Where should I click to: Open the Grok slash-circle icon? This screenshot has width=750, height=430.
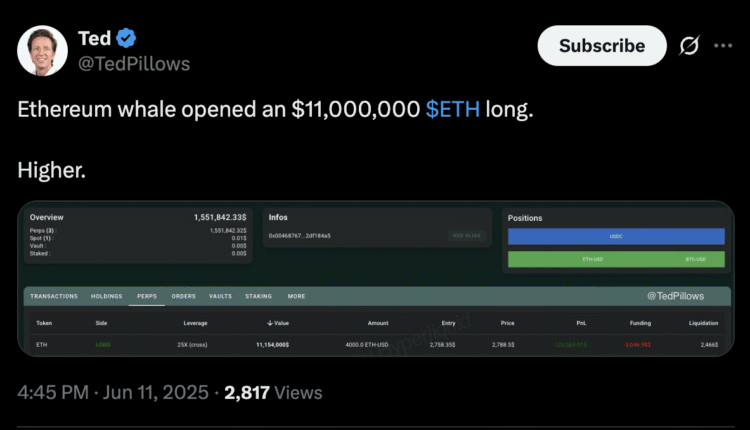tap(688, 46)
